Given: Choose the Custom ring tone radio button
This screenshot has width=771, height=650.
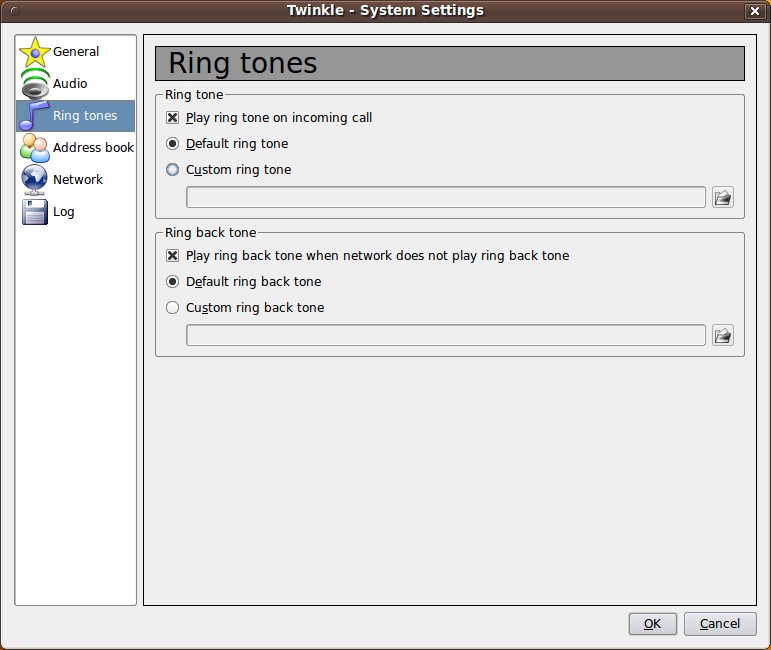Looking at the screenshot, I should (x=173, y=170).
